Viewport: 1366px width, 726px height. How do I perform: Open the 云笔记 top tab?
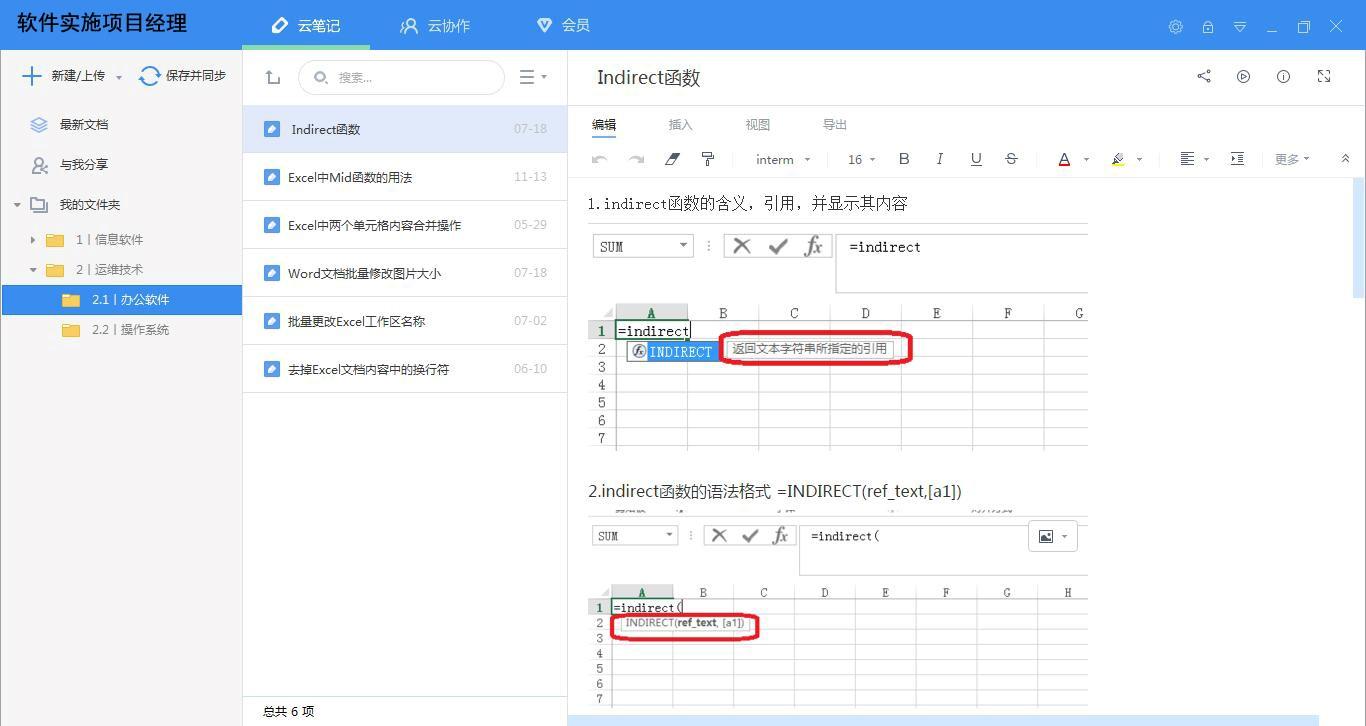coord(306,25)
